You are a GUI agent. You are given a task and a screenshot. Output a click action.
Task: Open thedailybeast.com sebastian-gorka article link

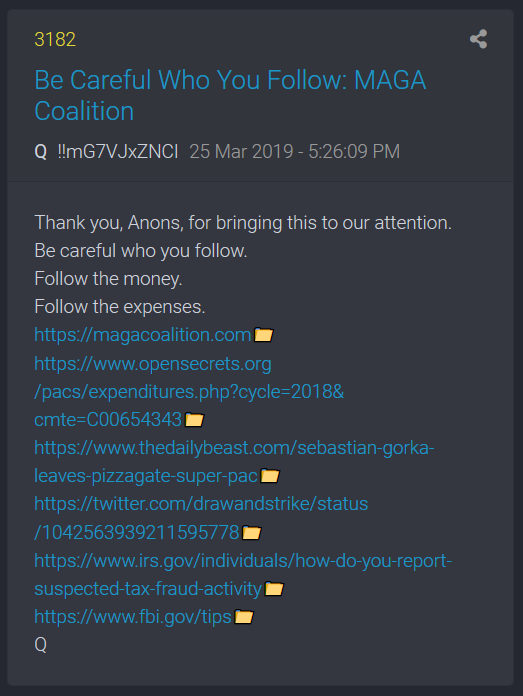click(234, 462)
